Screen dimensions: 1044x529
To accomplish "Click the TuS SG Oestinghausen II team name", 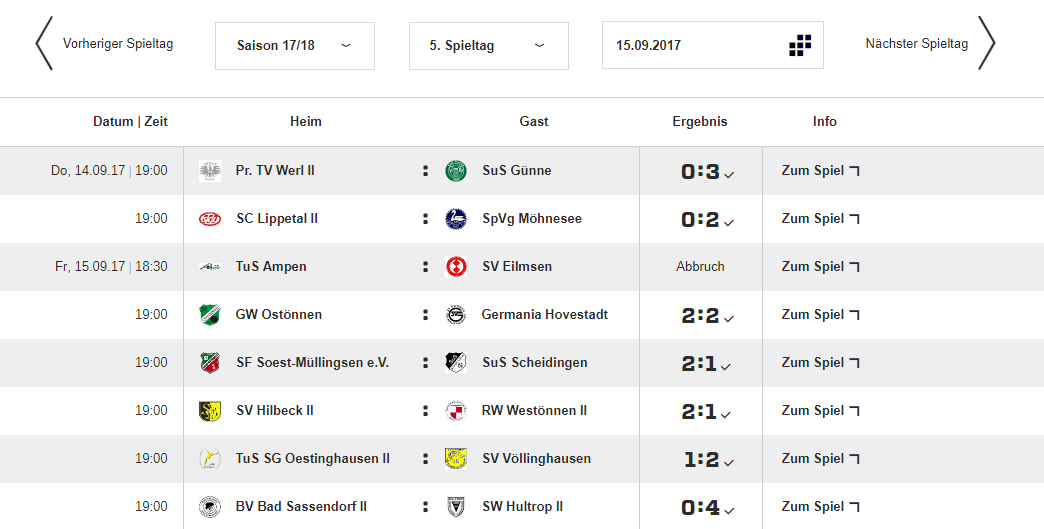I will 313,458.
